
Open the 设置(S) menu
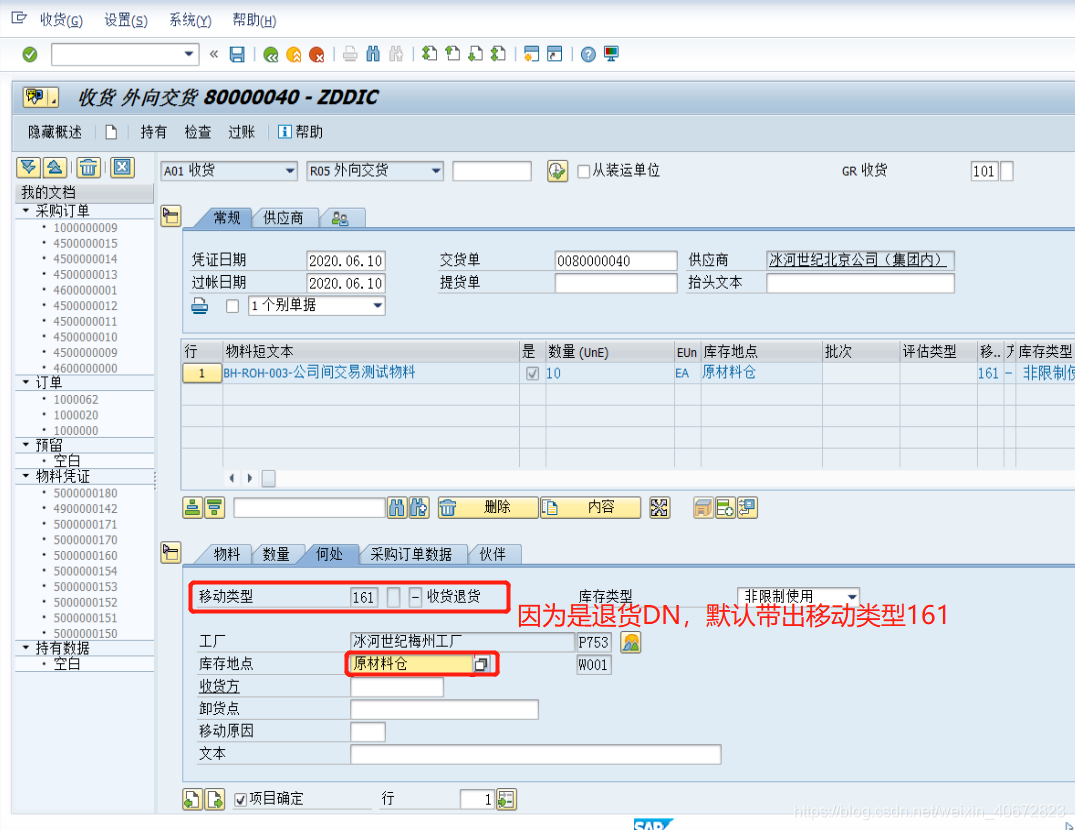[126, 20]
